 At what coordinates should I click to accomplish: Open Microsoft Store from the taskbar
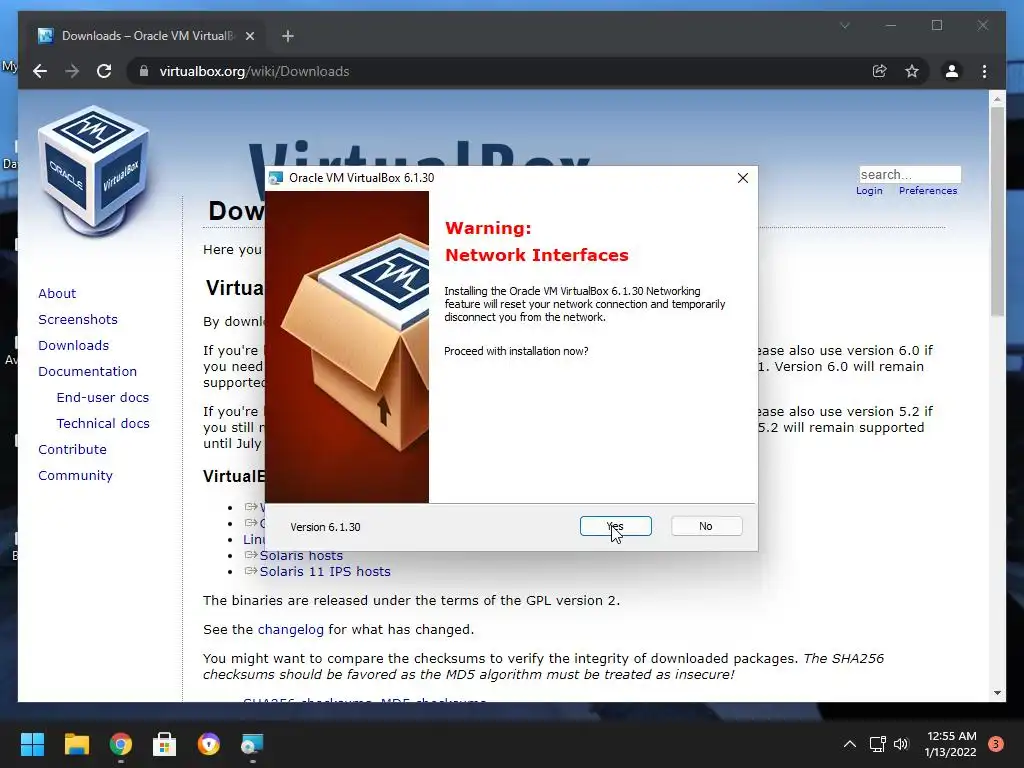[x=165, y=744]
